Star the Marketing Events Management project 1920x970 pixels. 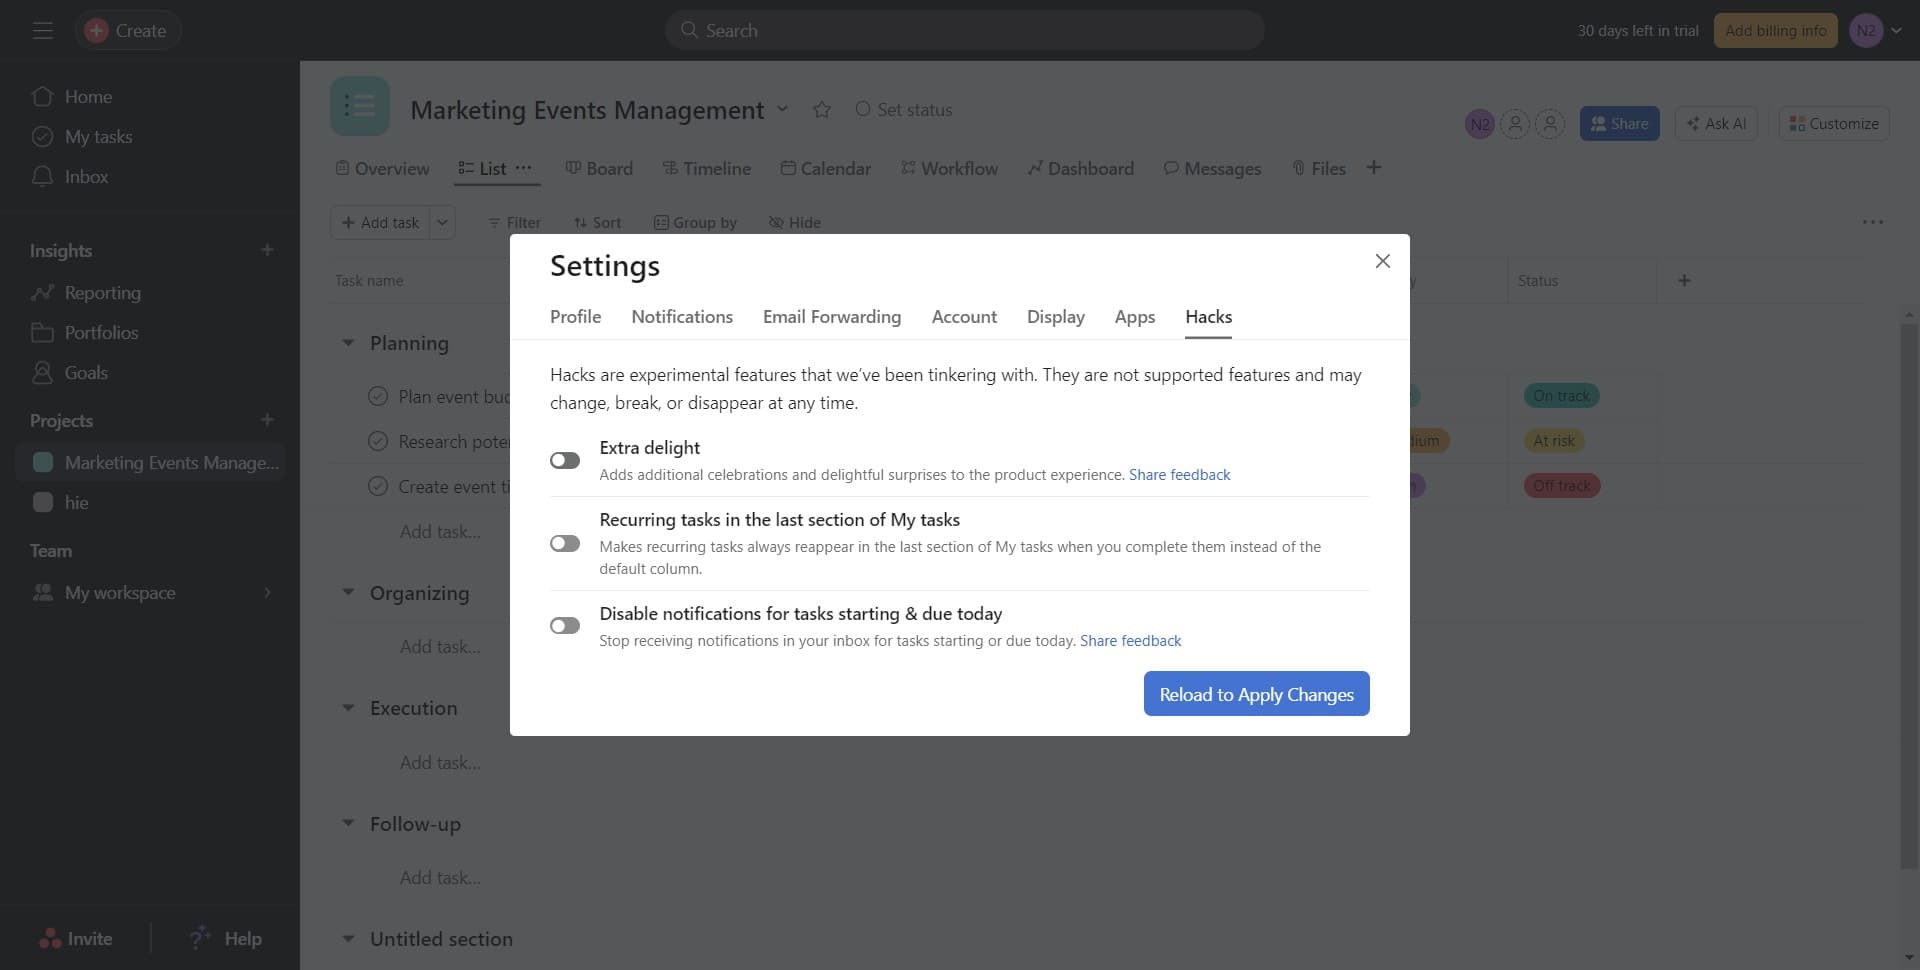click(821, 109)
